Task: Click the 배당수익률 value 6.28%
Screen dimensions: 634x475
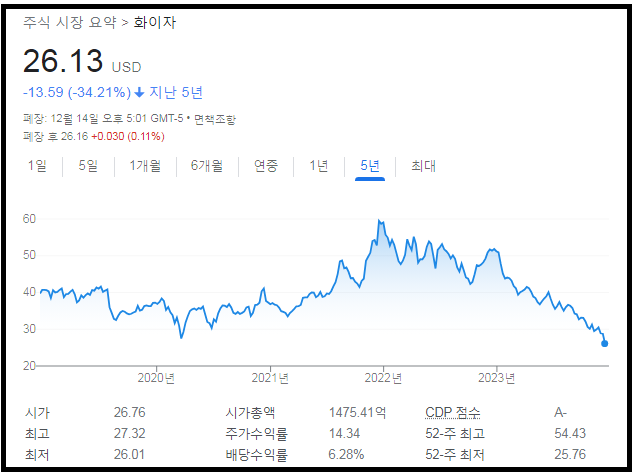Action: click(346, 455)
